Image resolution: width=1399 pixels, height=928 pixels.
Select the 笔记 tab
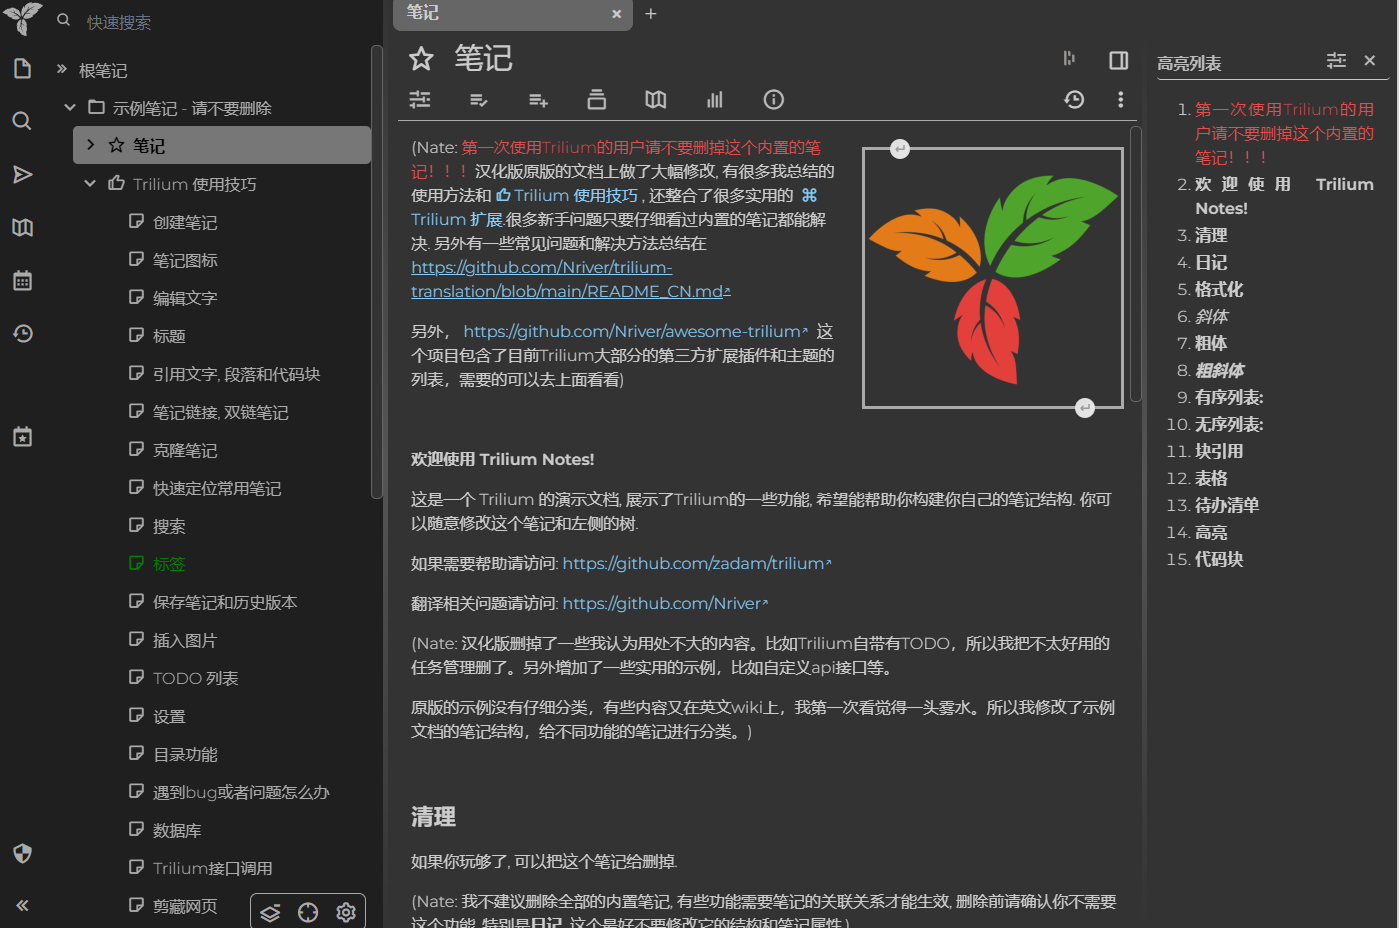coord(500,13)
